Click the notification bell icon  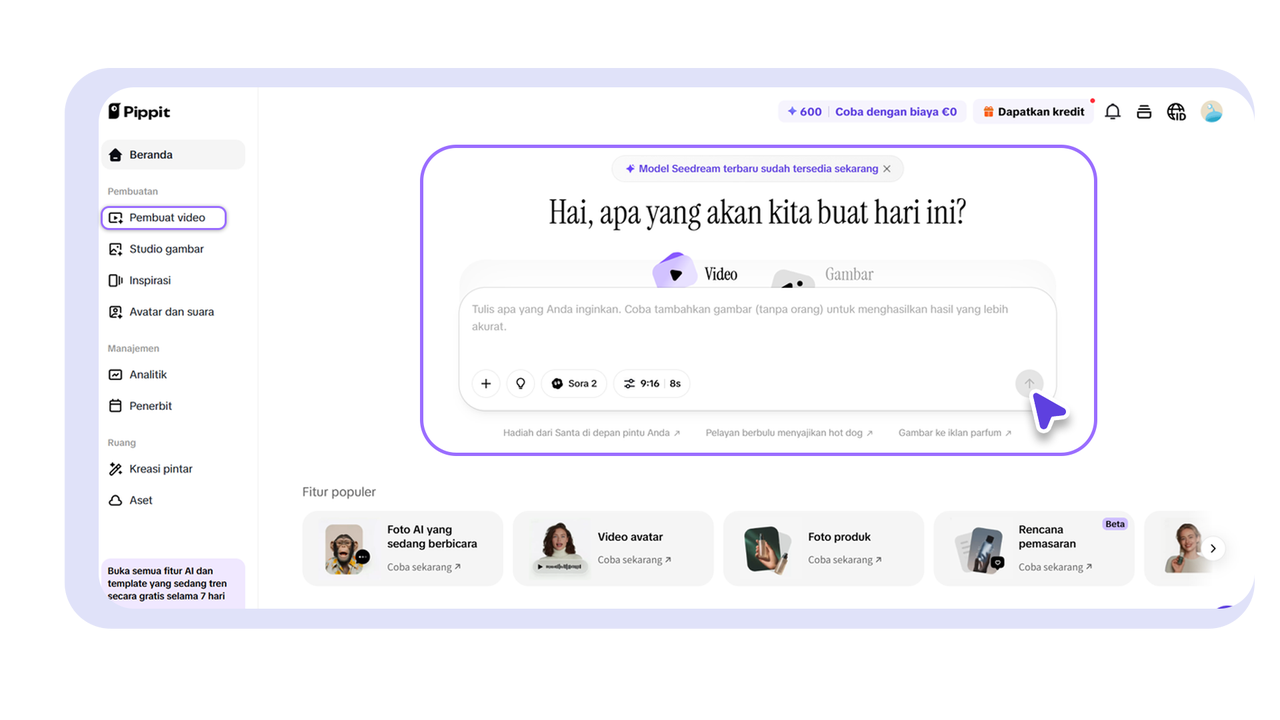click(x=1112, y=111)
